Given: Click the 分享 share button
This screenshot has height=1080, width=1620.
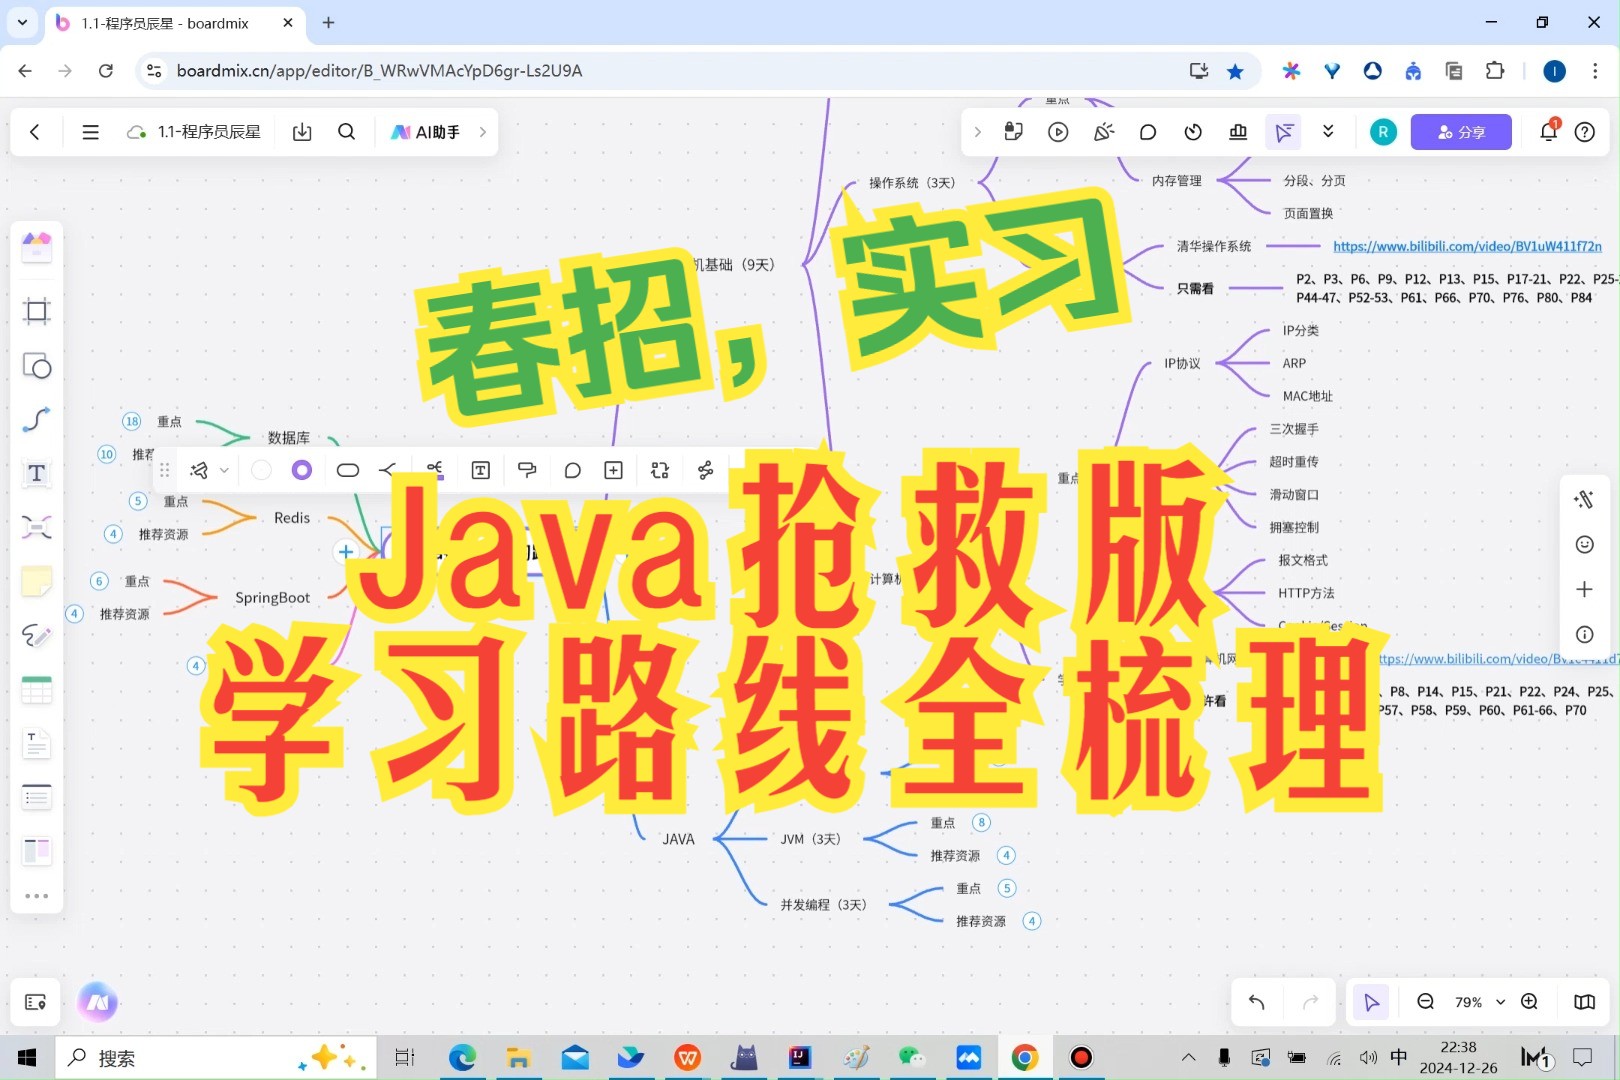Looking at the screenshot, I should tap(1460, 131).
